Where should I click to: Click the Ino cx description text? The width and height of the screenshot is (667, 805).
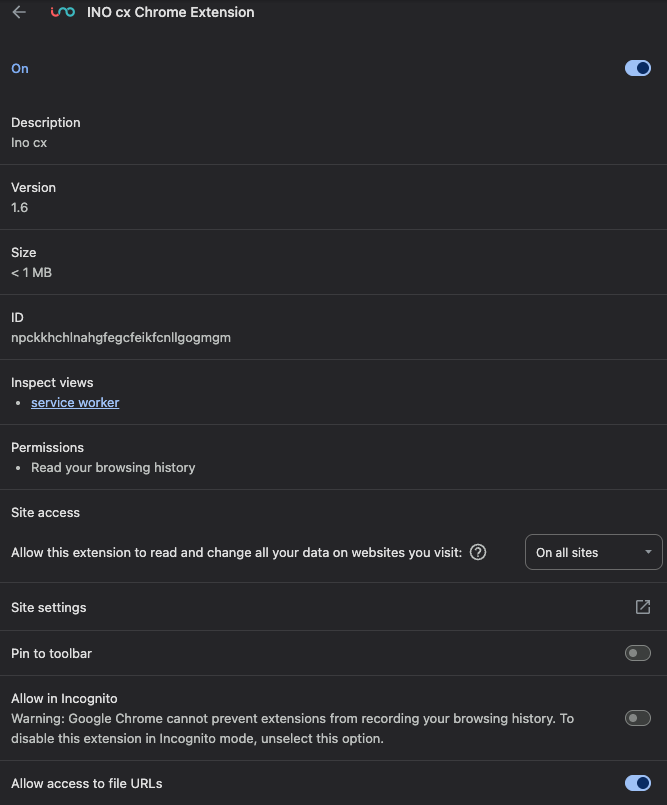29,142
